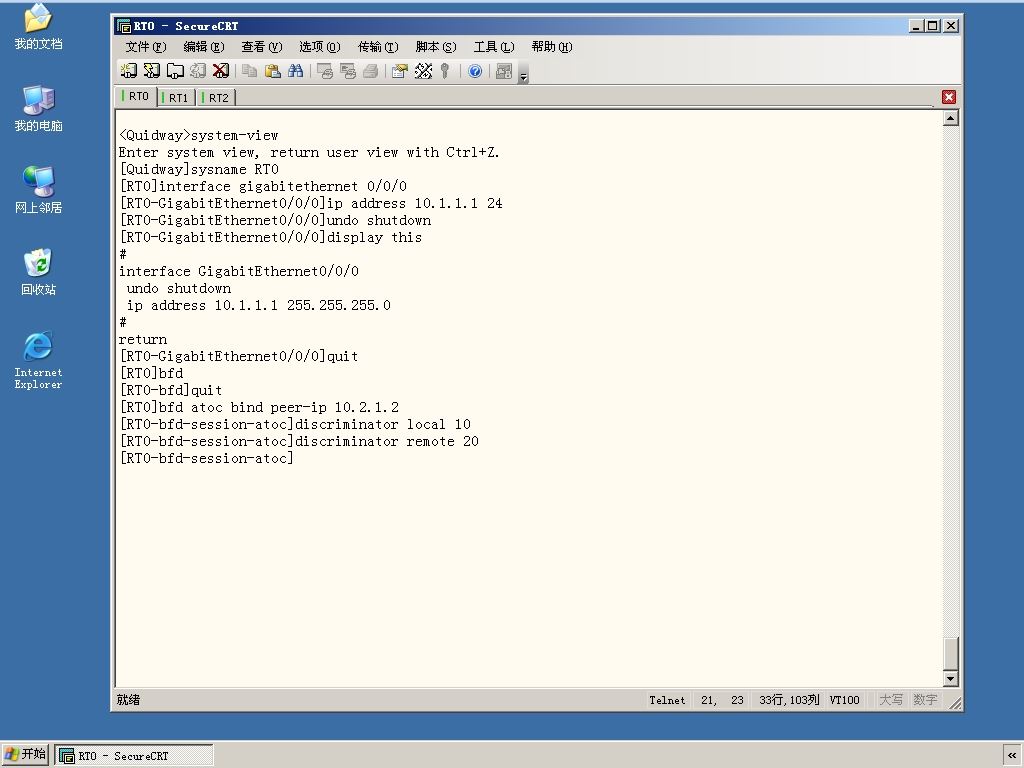Click the Reconnect toolbar icon

coord(198,71)
